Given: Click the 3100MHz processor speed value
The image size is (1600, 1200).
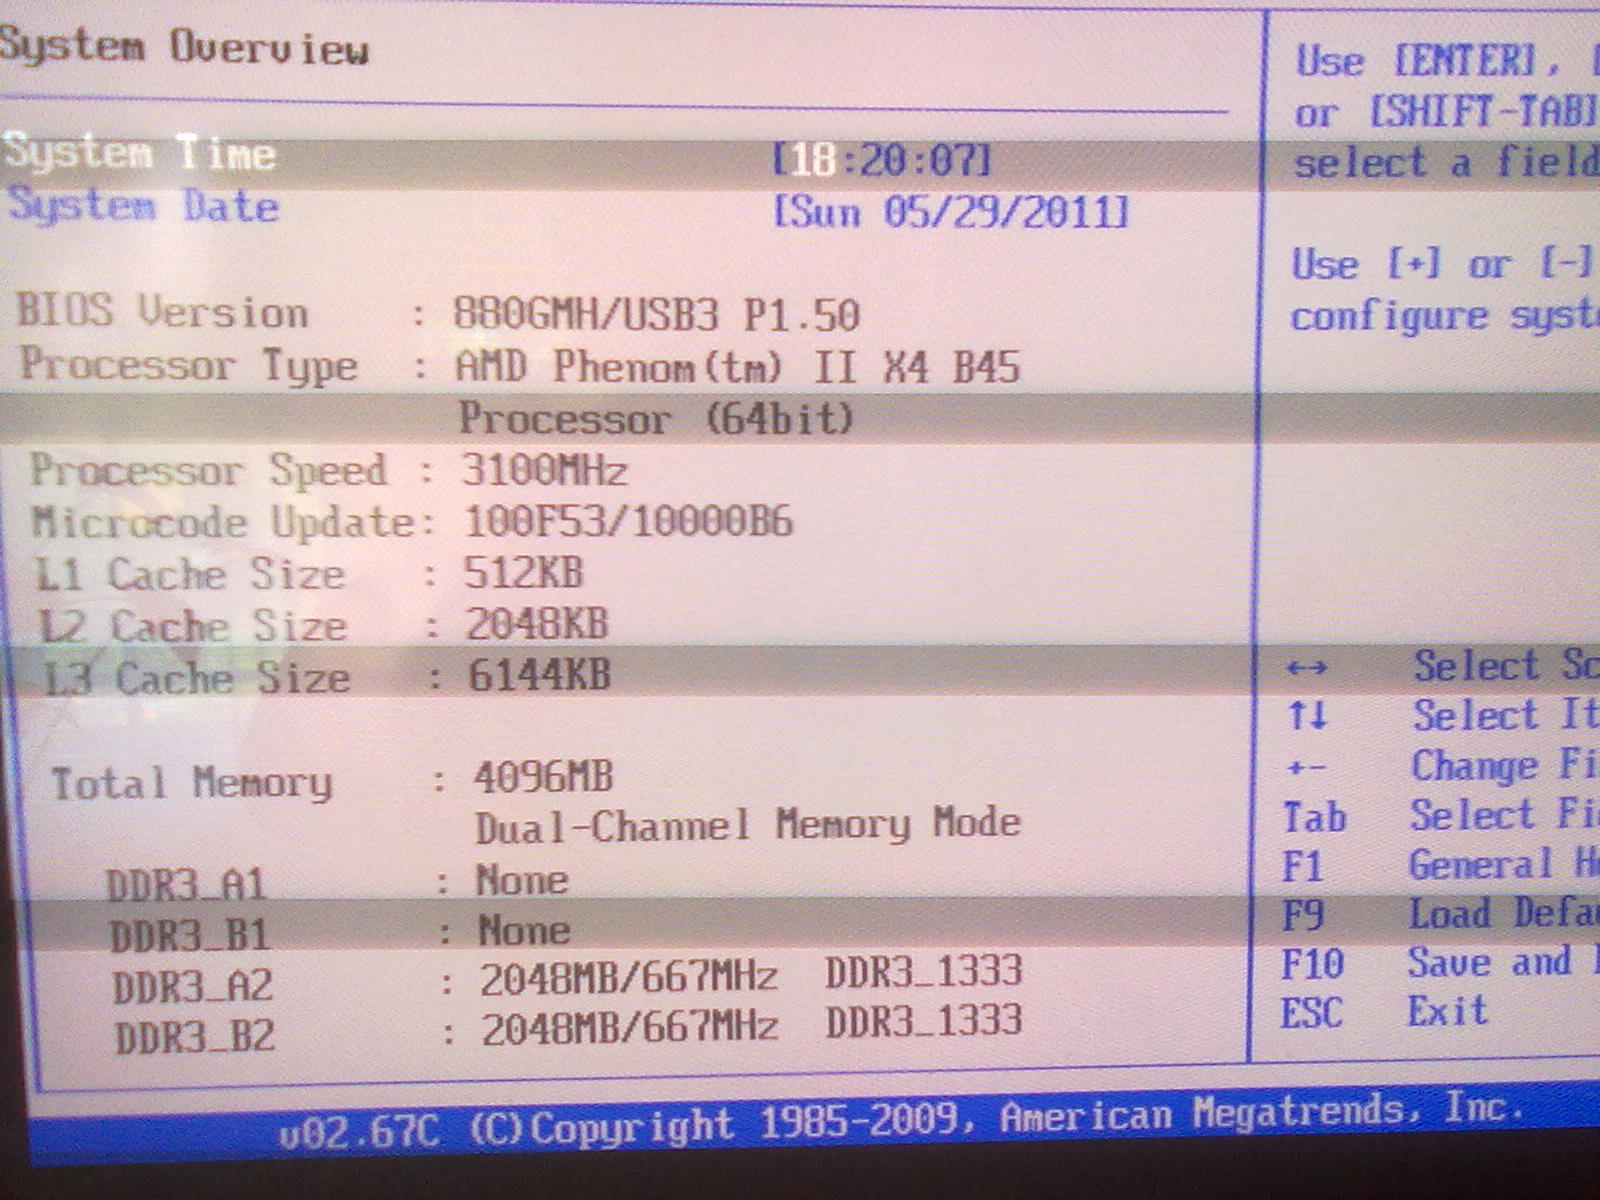Looking at the screenshot, I should [x=545, y=470].
